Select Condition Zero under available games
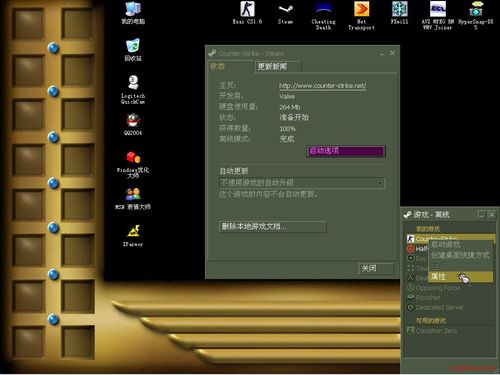Viewport: 500px width, 375px height. [x=436, y=331]
